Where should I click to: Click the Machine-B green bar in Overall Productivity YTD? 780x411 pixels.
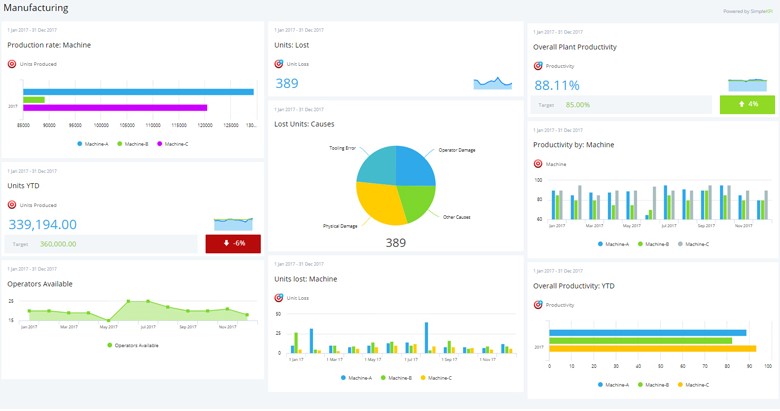(641, 341)
